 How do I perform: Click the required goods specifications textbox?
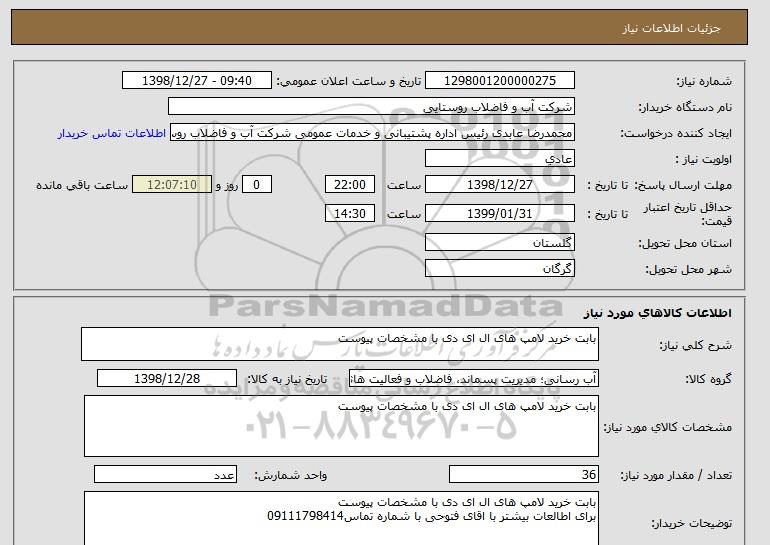click(341, 426)
